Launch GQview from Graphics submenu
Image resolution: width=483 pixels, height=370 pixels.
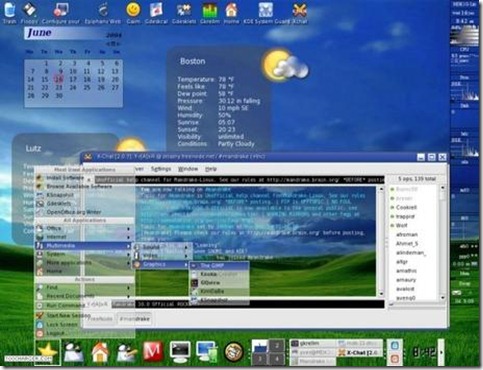(x=219, y=283)
